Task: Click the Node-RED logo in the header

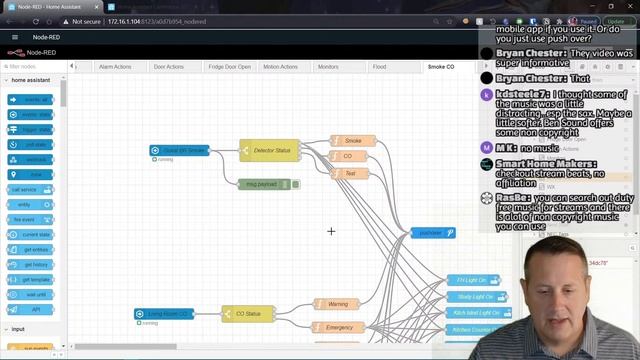Action: [16, 53]
